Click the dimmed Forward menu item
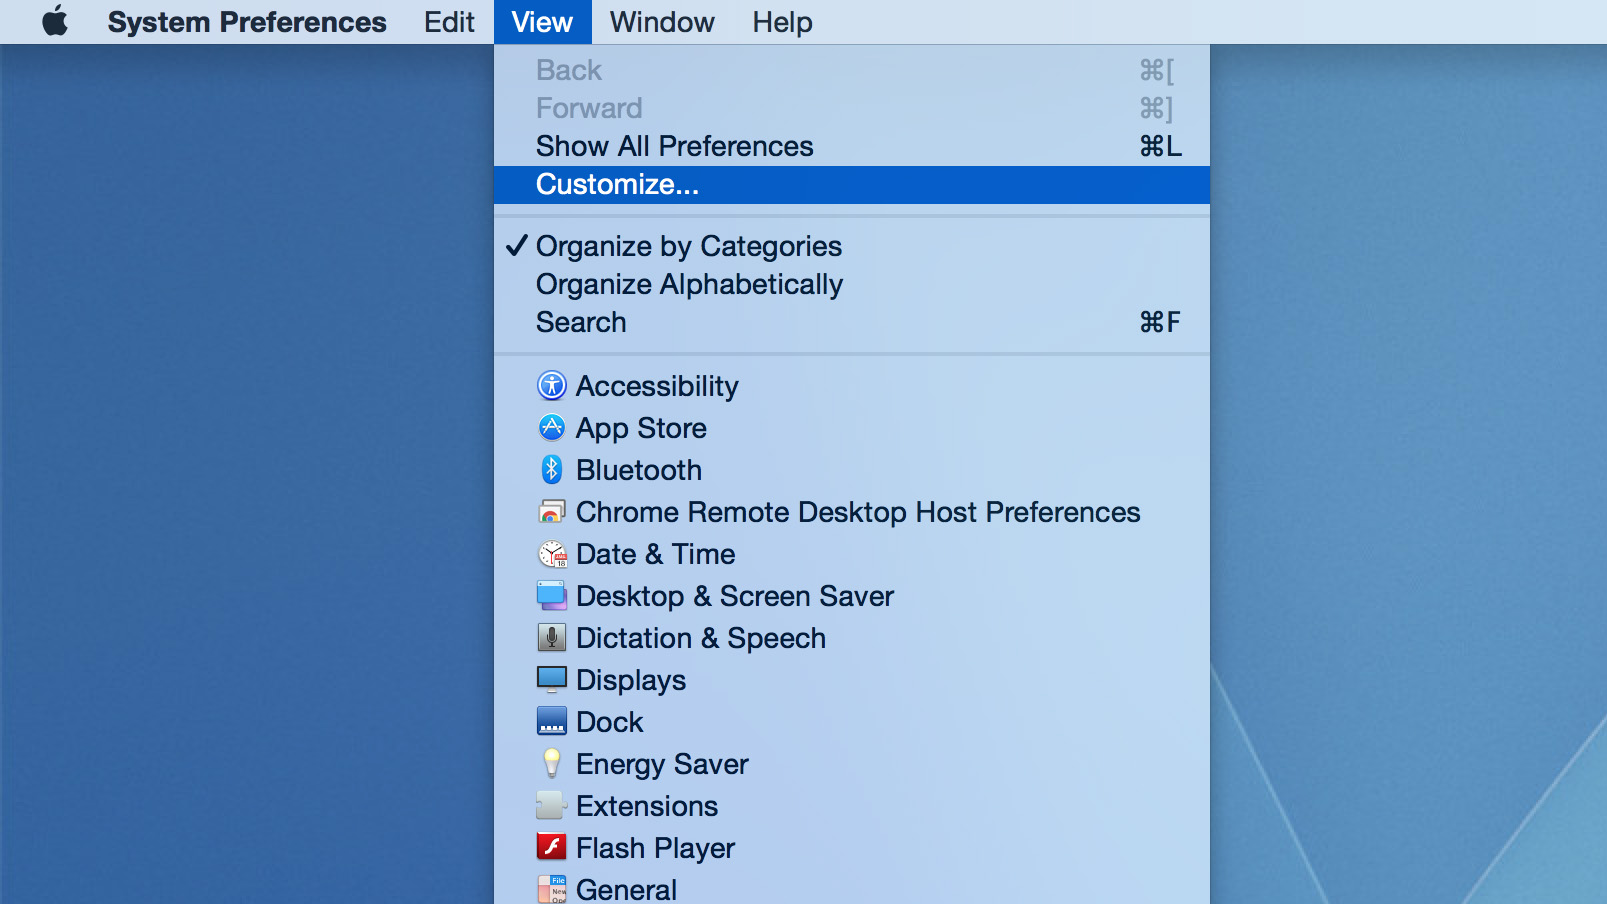This screenshot has width=1607, height=904. coord(852,108)
